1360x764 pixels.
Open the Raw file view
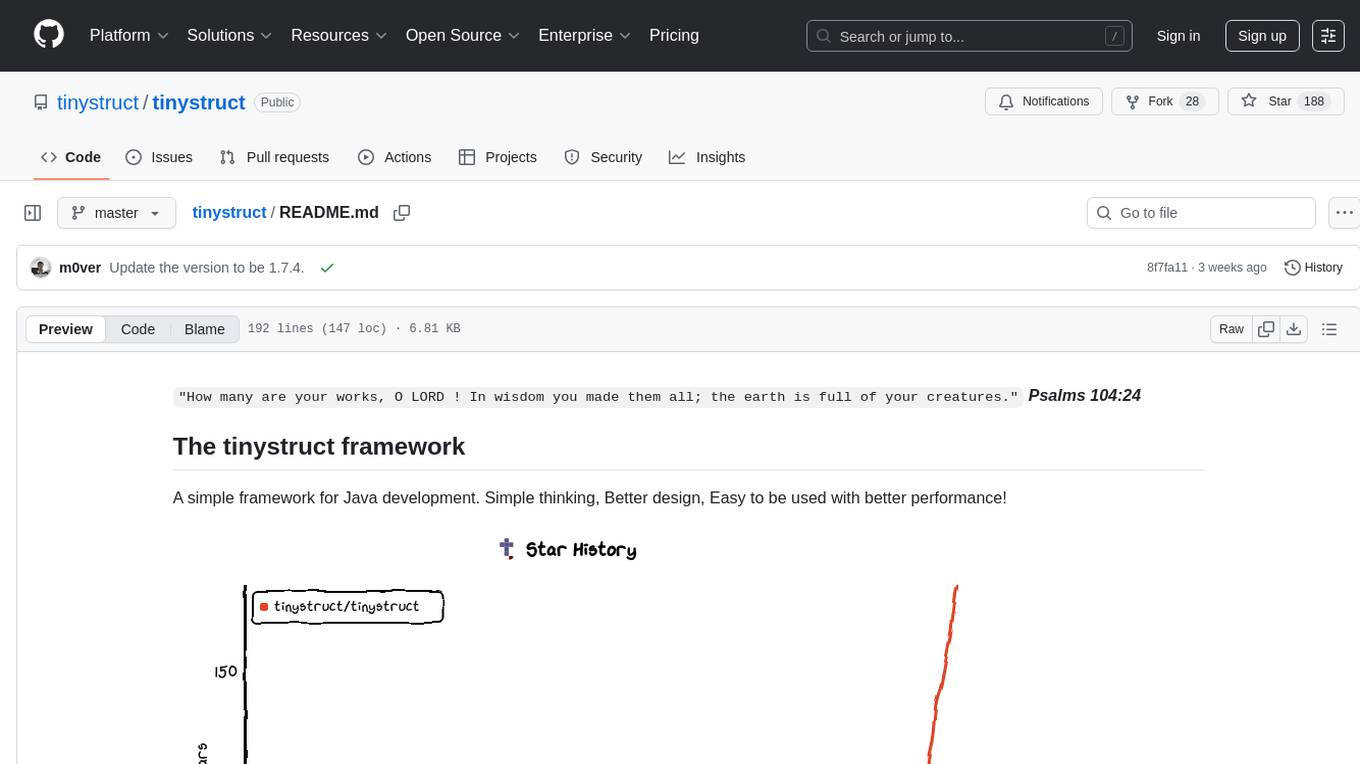(x=1231, y=329)
